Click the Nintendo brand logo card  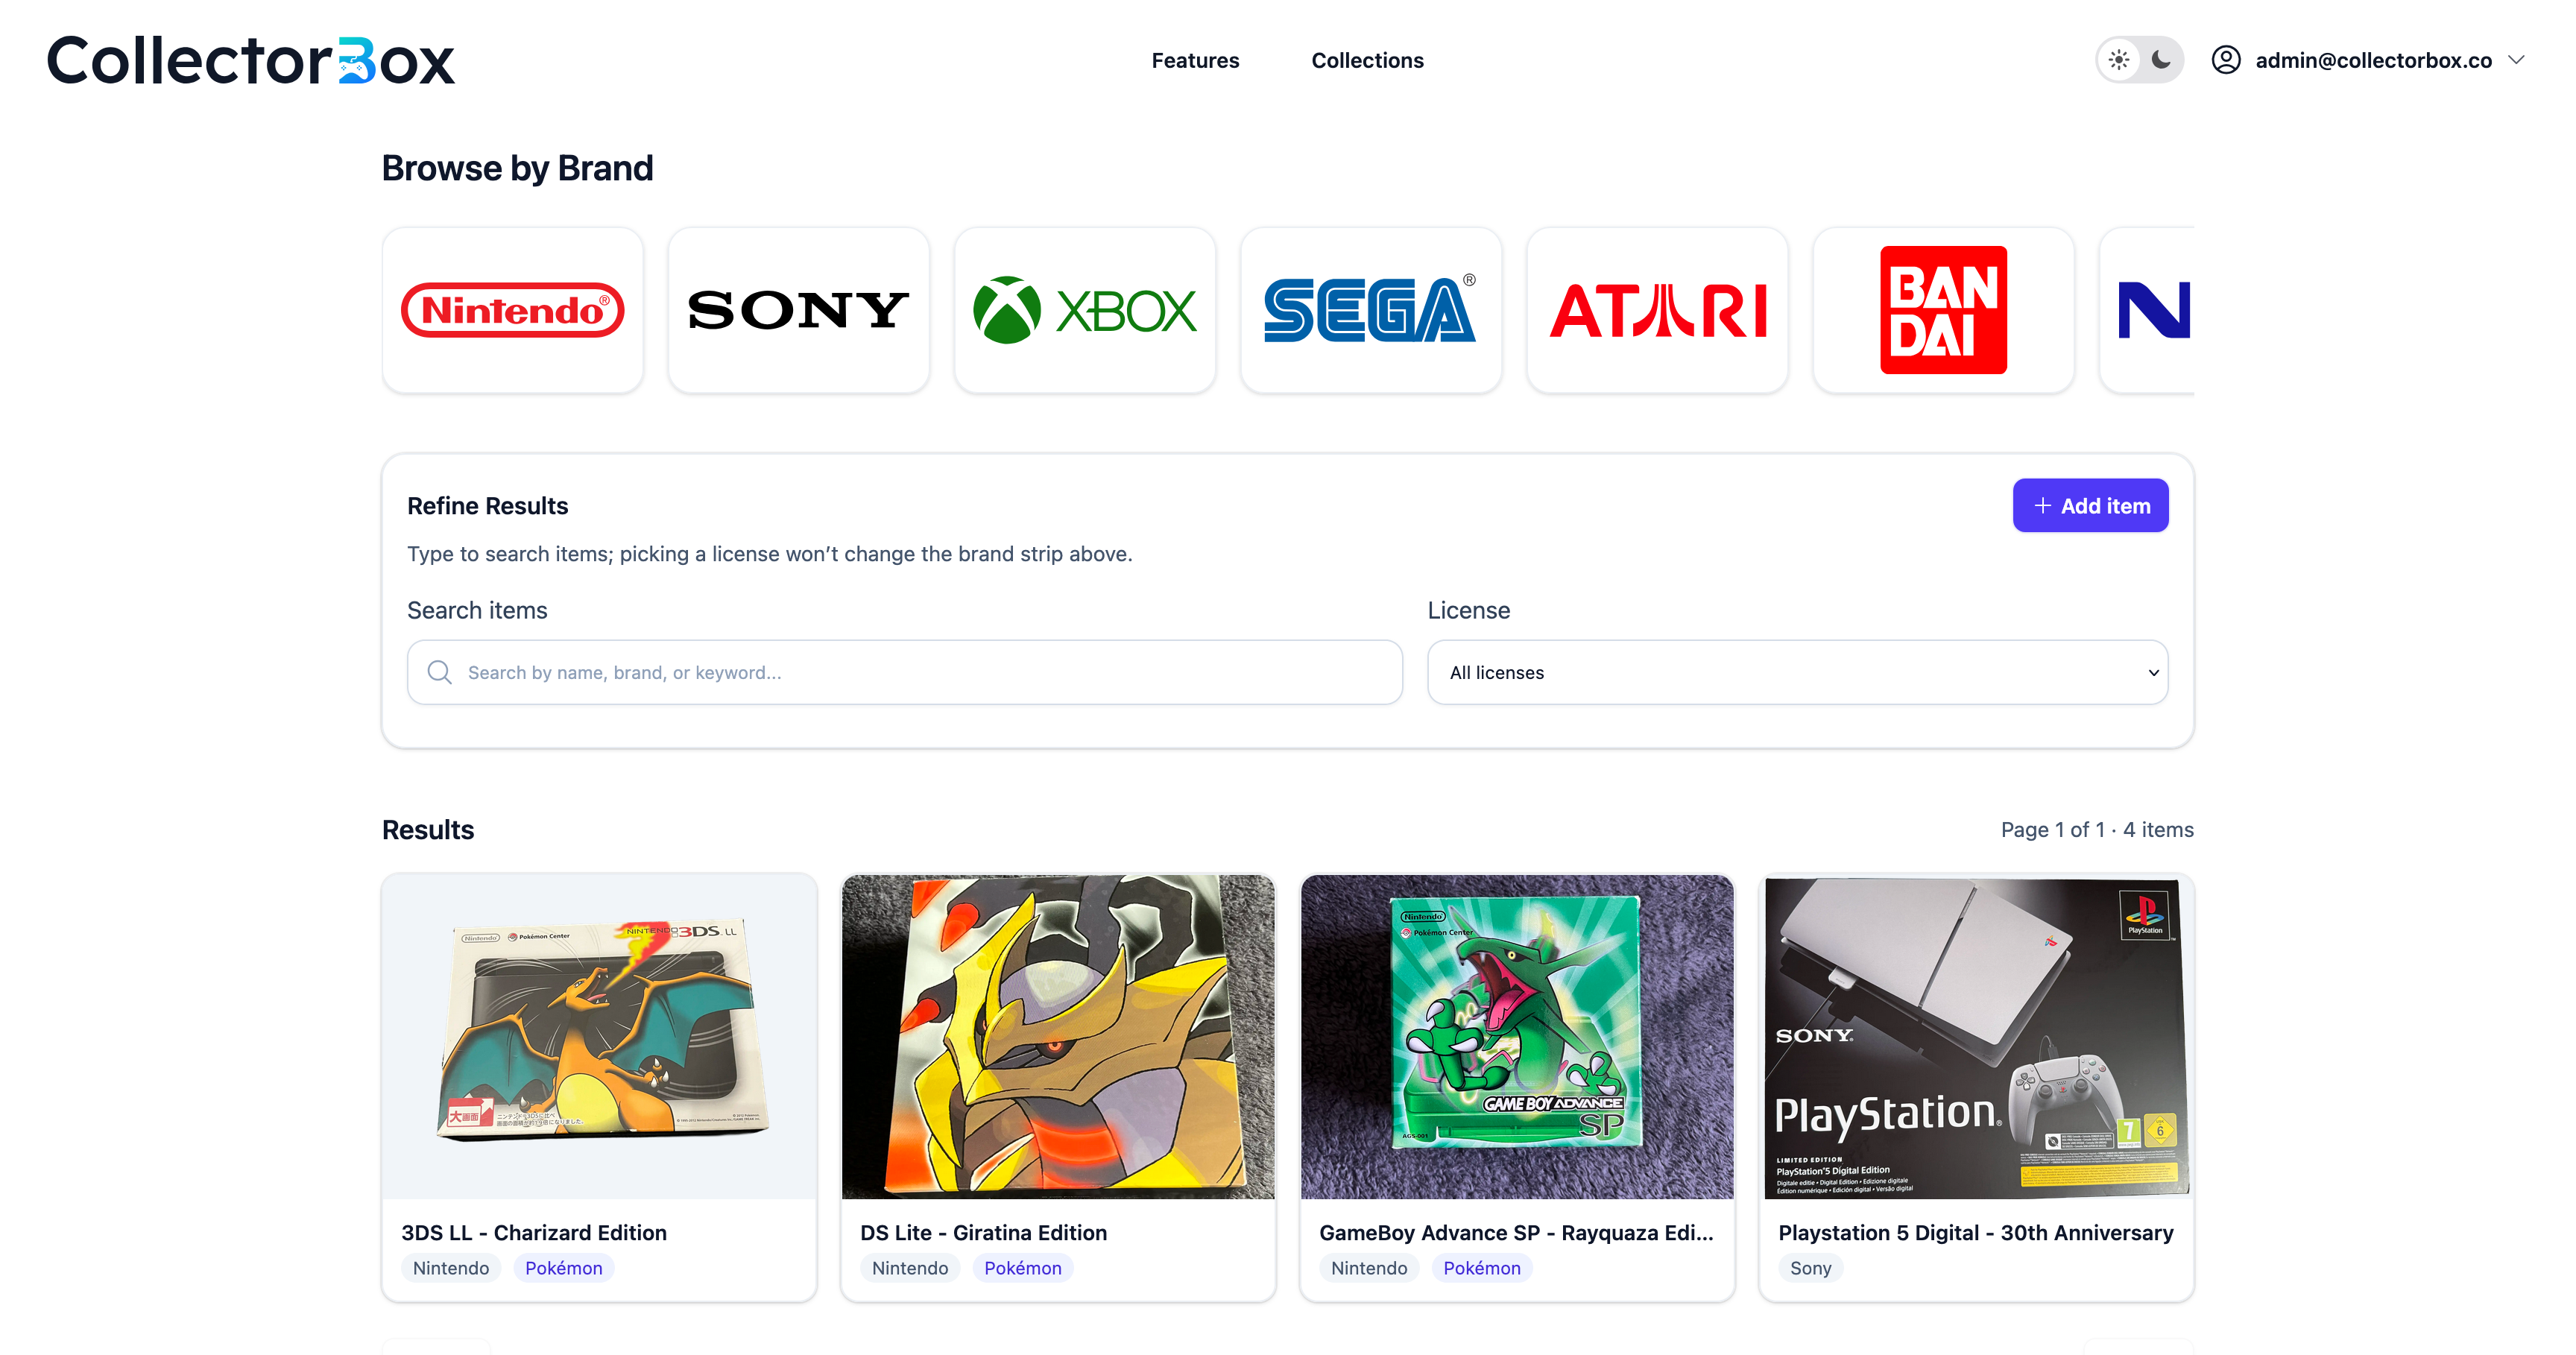point(512,310)
